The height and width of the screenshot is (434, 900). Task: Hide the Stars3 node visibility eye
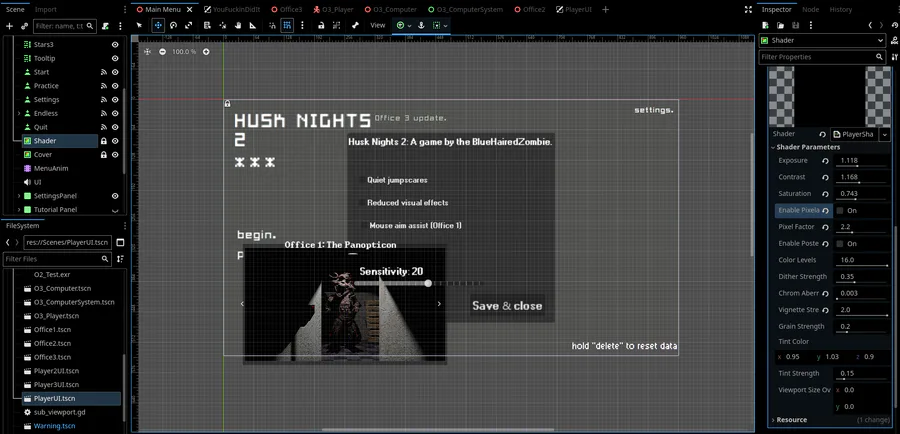(115, 44)
